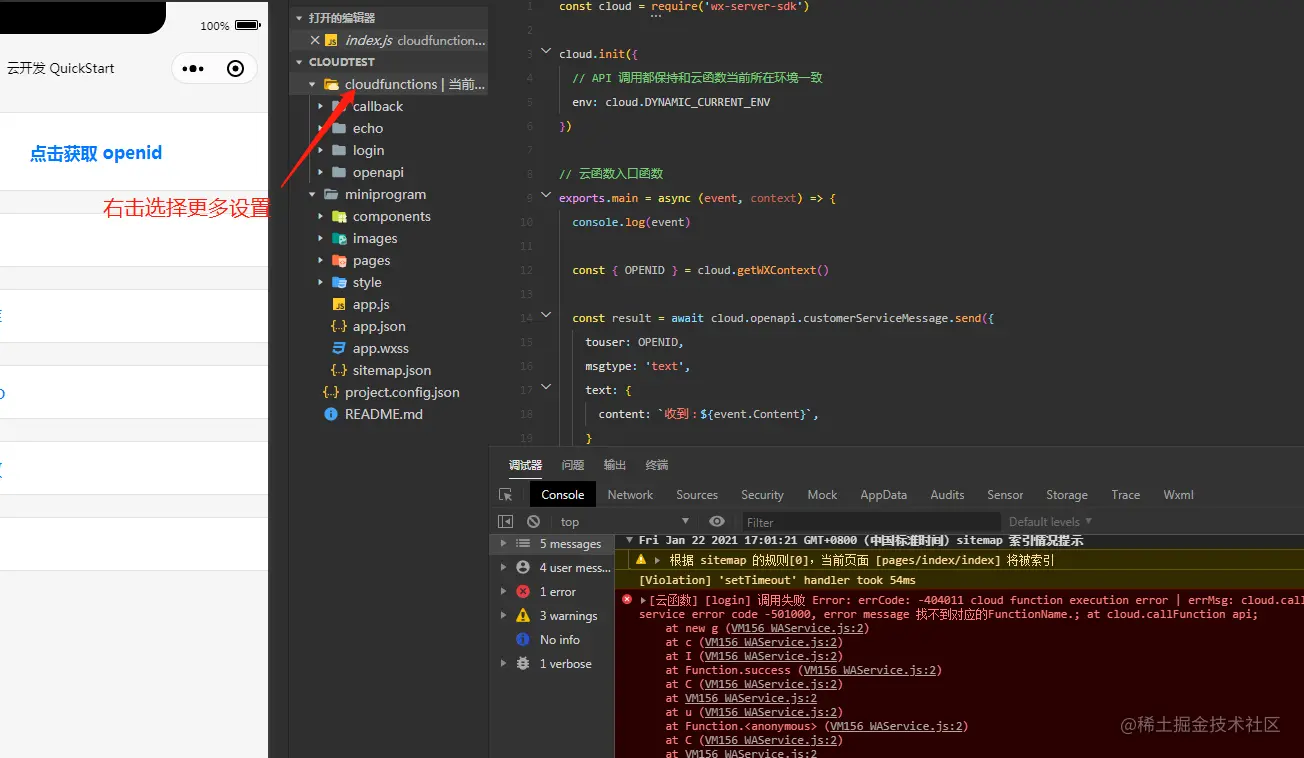Fold the 'text: {' object block

(x=546, y=386)
